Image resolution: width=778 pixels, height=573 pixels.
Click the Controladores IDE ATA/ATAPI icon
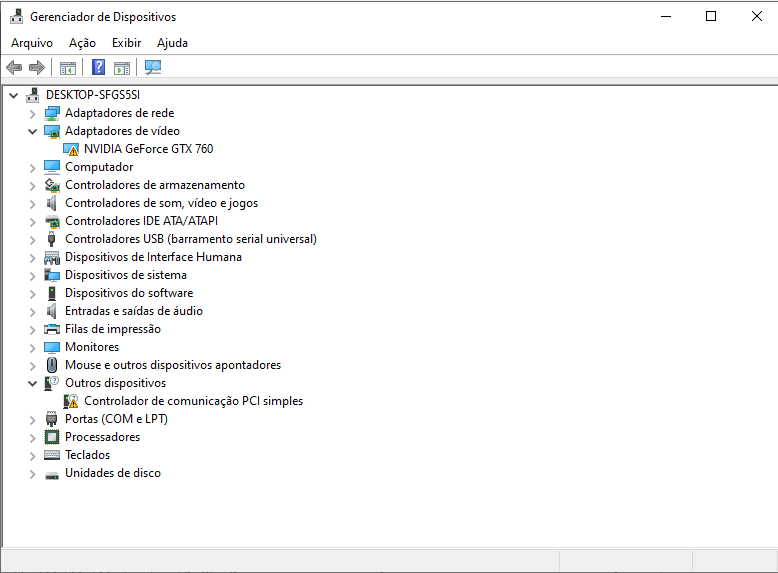tap(52, 221)
